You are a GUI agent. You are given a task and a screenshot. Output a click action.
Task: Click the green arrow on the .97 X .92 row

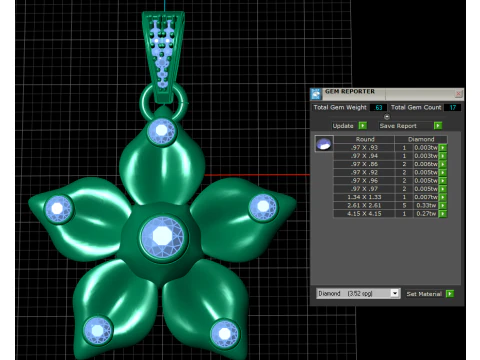tap(443, 172)
